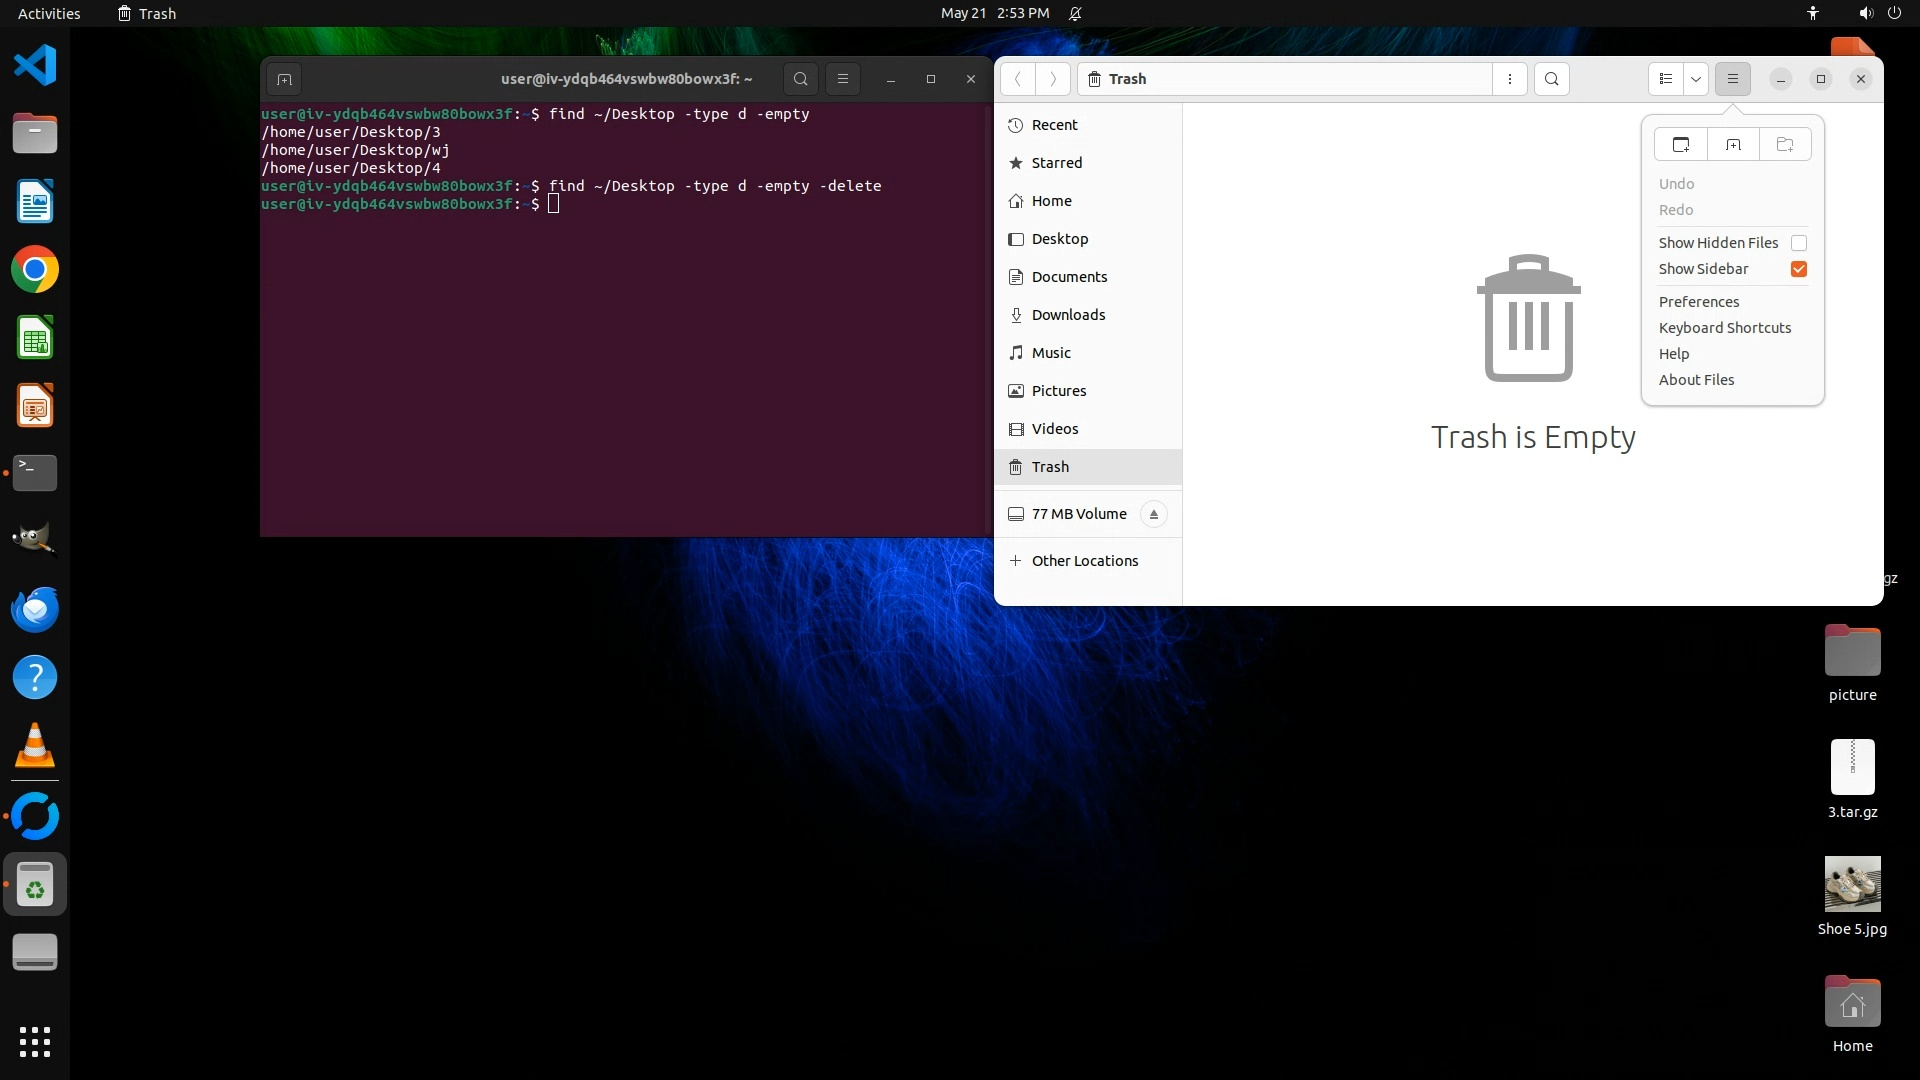Select Preferences in Files menu
The height and width of the screenshot is (1080, 1920).
1698,302
